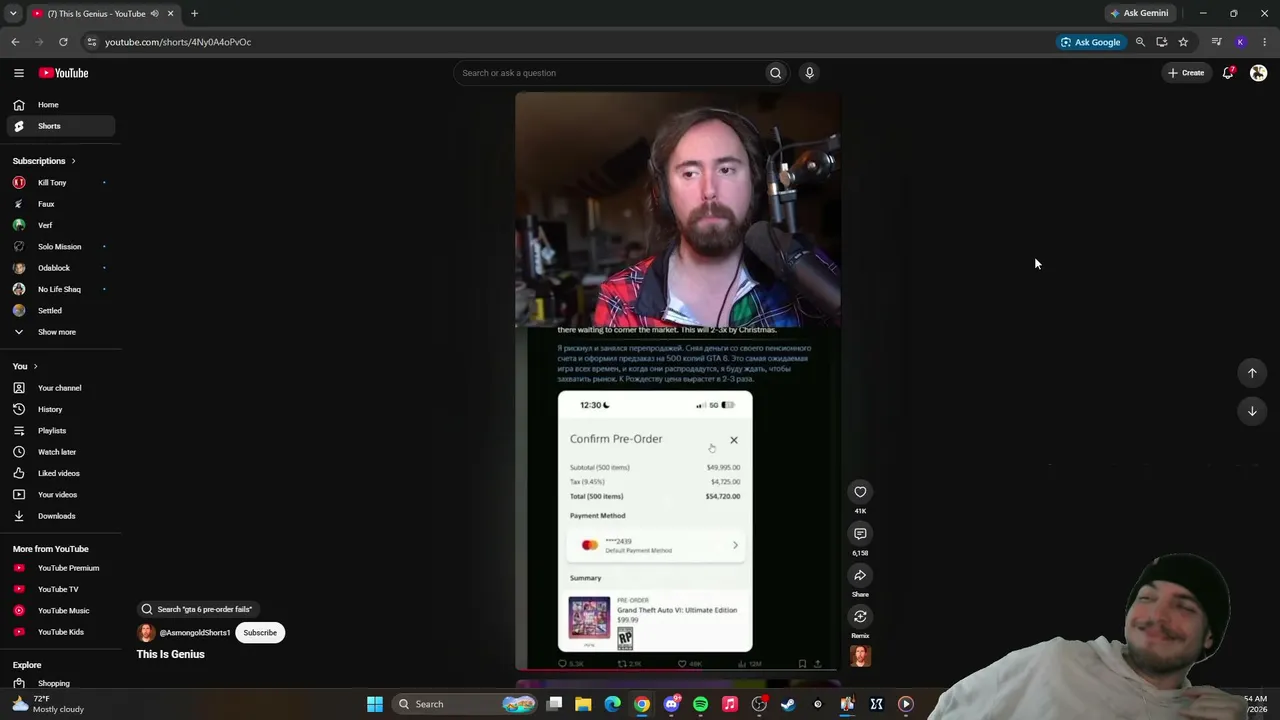Open Spotify from the taskbar

[x=700, y=704]
